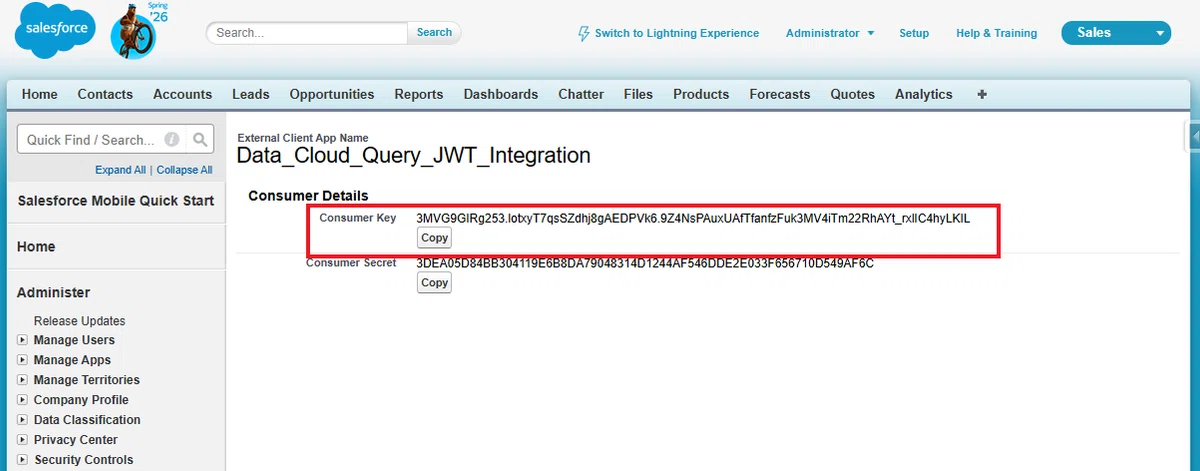Click the Data_Cloud_Query_JWT_Integration app name
This screenshot has height=471, width=1200.
pos(413,156)
